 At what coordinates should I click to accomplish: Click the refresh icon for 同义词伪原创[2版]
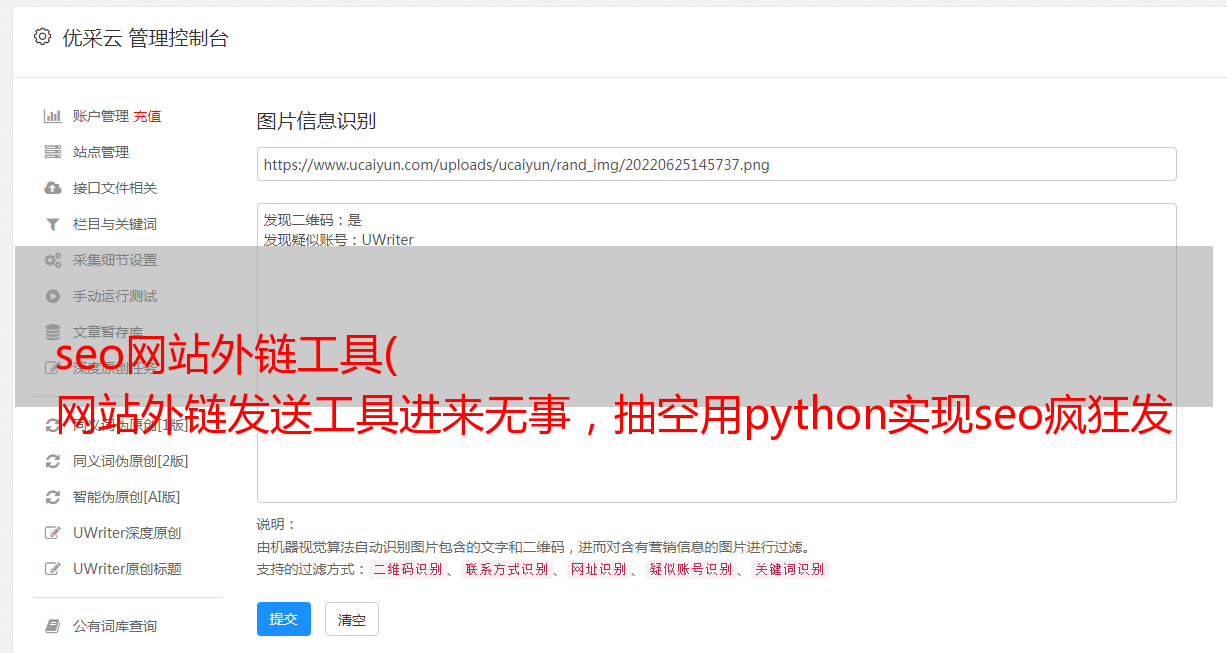pos(53,461)
